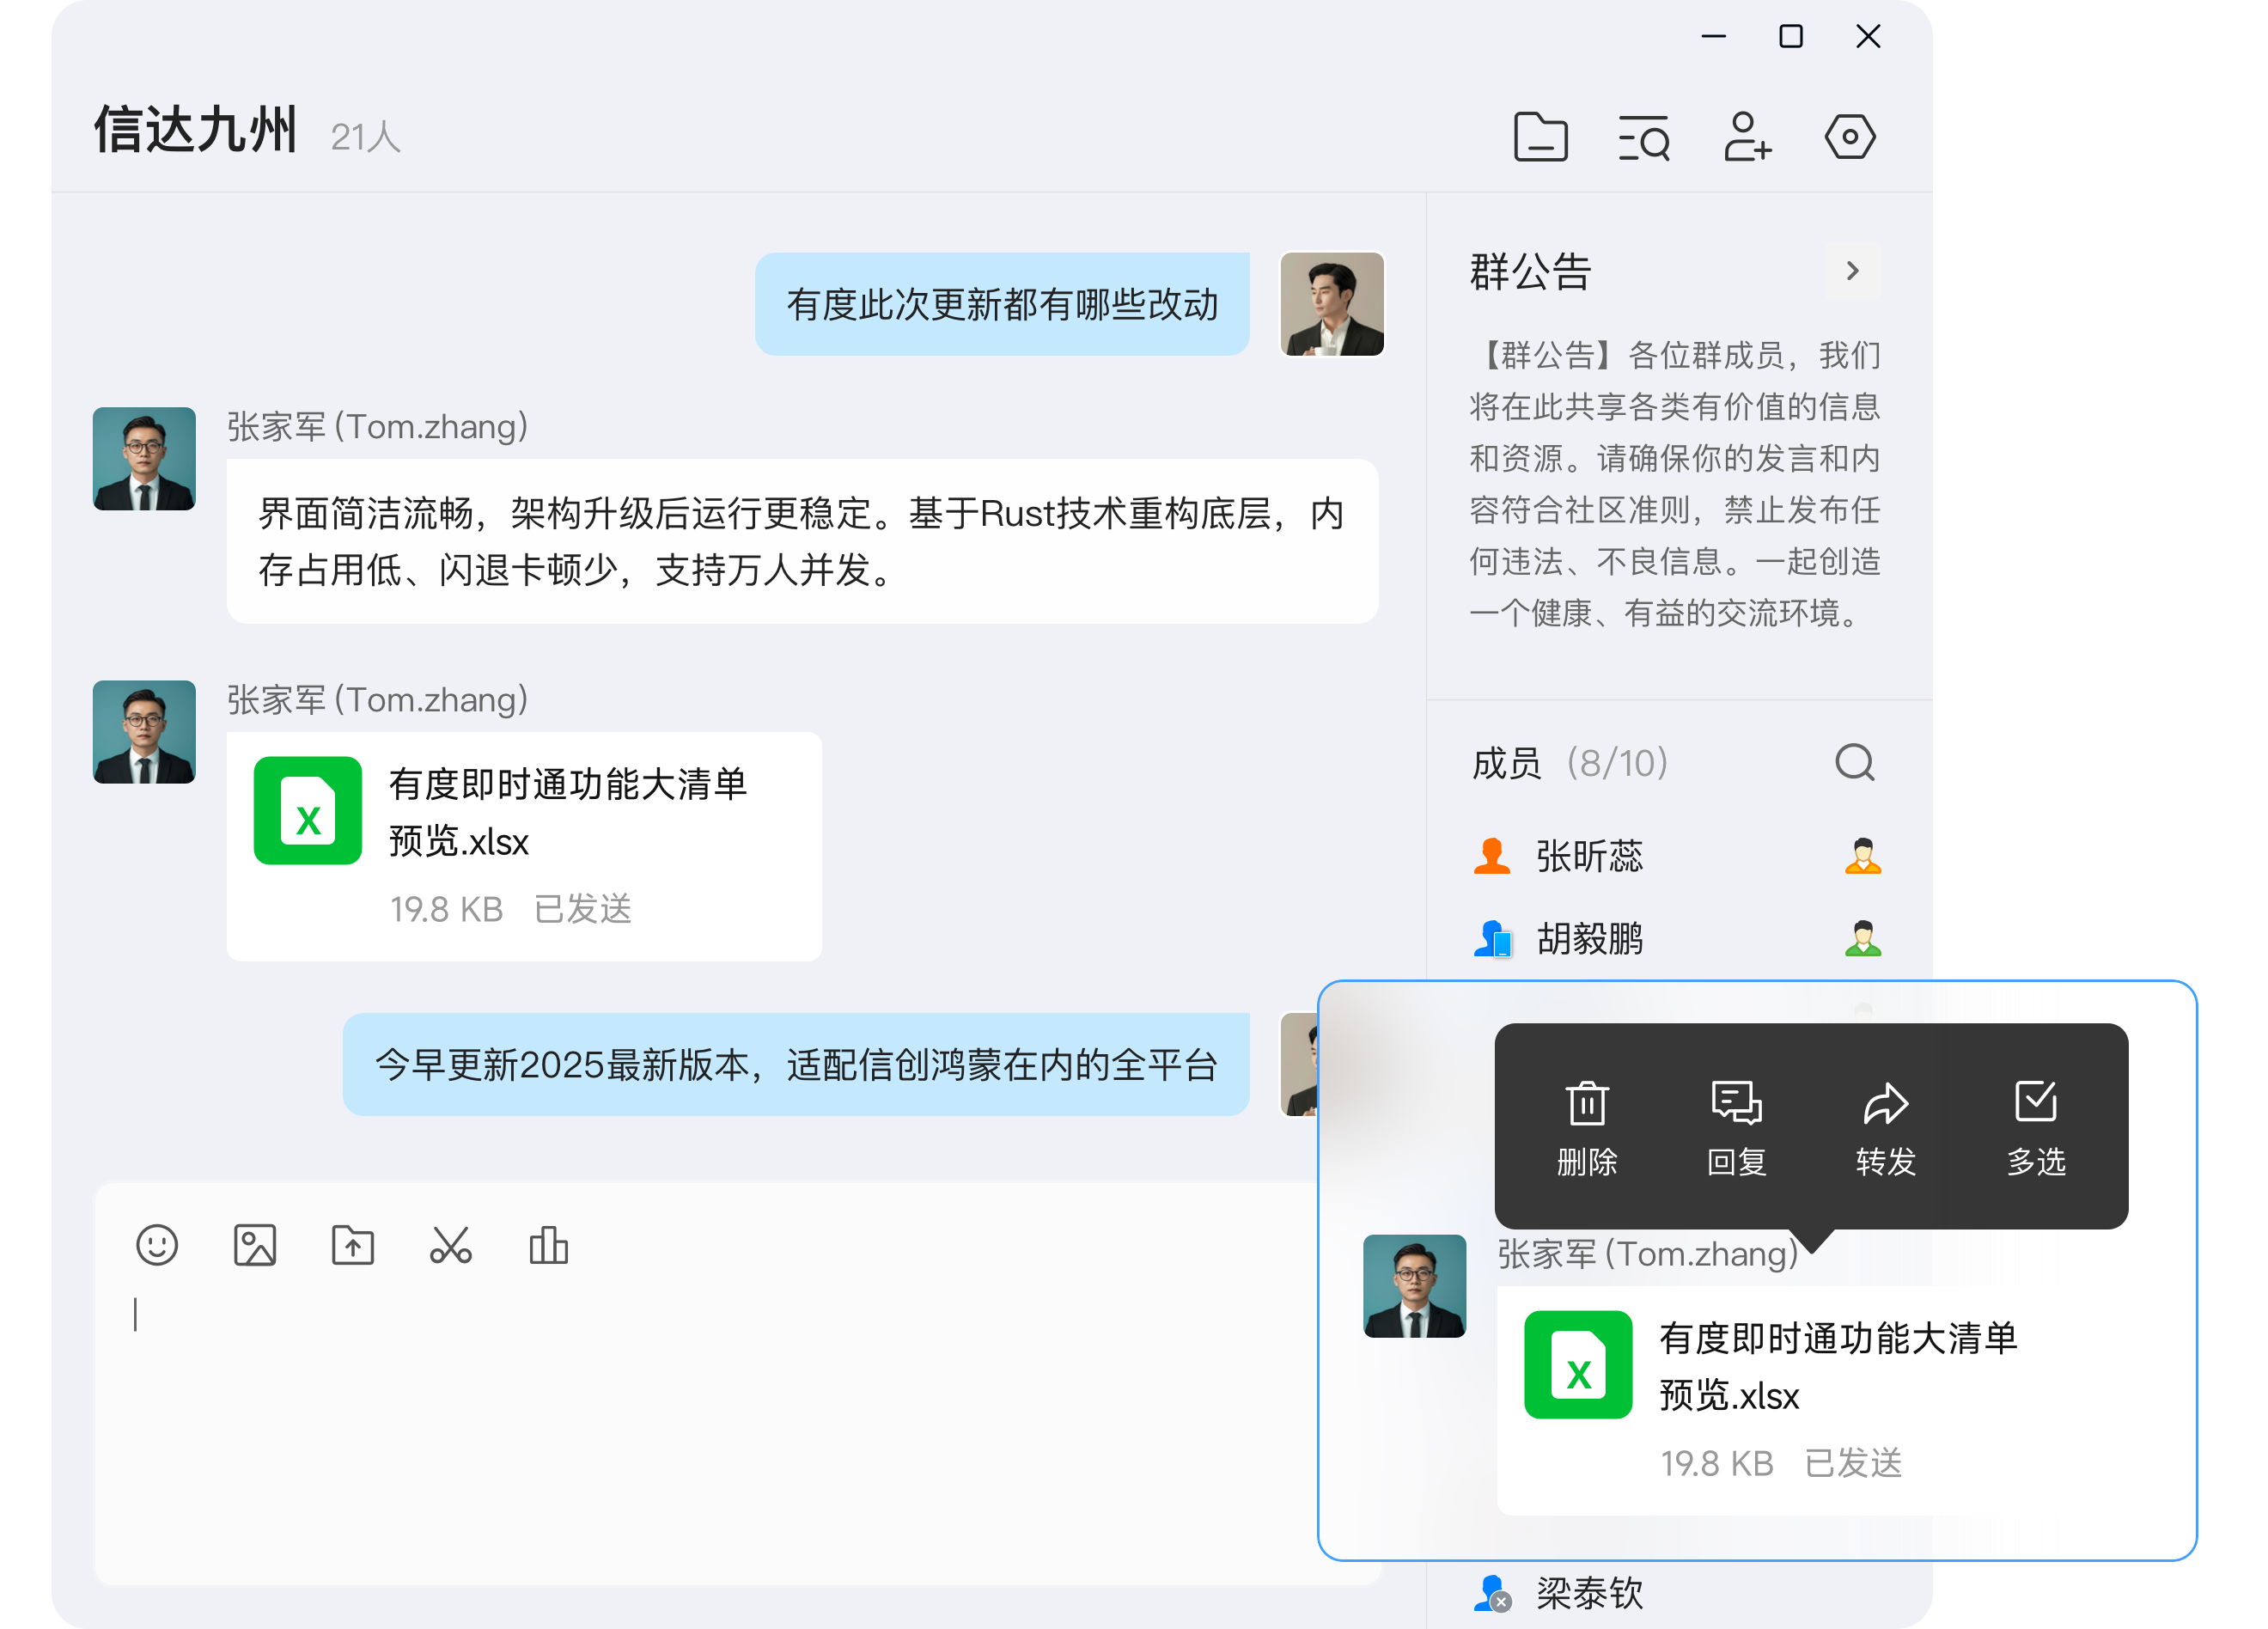Click the group name 信达九州
The image size is (2268, 1629).
195,130
